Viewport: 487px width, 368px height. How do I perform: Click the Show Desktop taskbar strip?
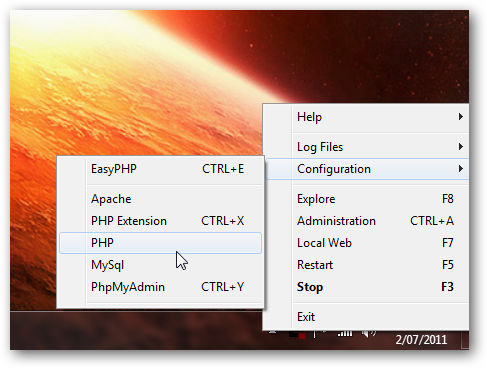465,340
